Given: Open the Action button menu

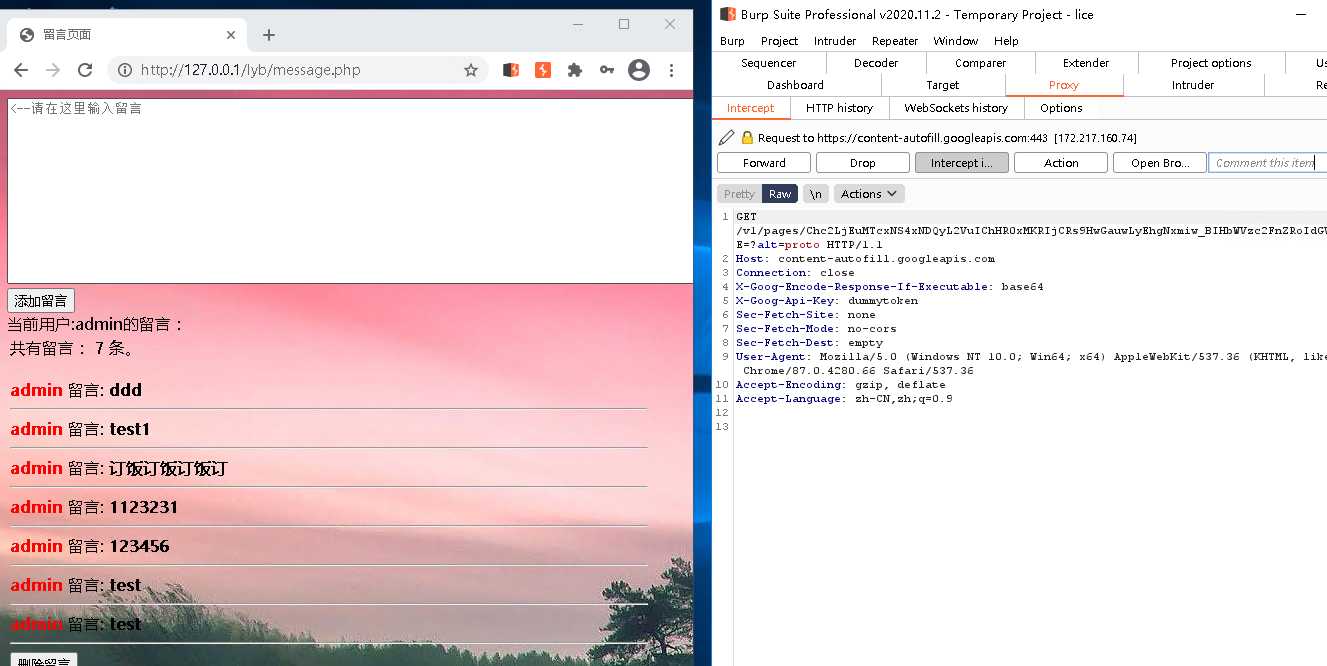Looking at the screenshot, I should tap(1061, 163).
